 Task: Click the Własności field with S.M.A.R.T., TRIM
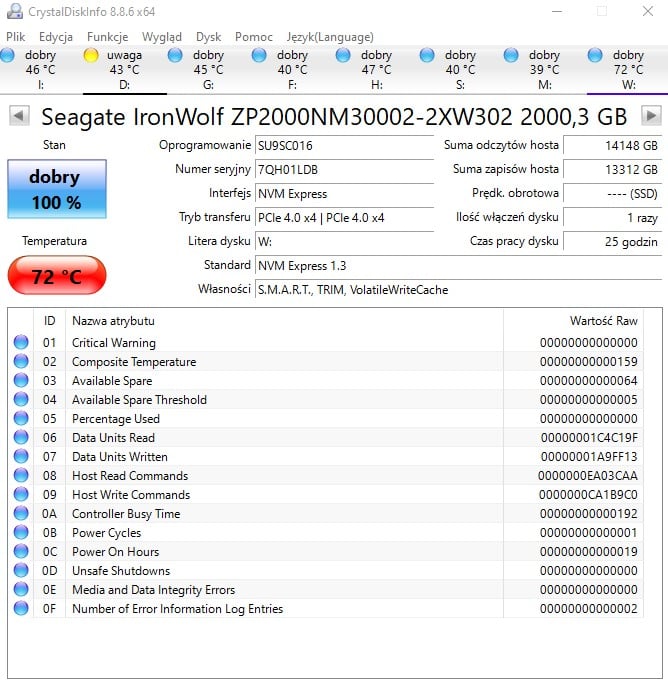click(458, 290)
